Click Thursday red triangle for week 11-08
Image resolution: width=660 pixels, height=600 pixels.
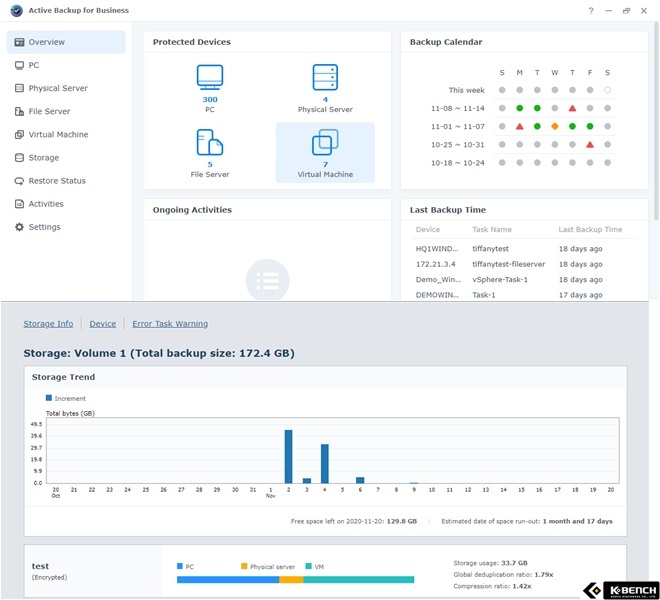pos(572,108)
